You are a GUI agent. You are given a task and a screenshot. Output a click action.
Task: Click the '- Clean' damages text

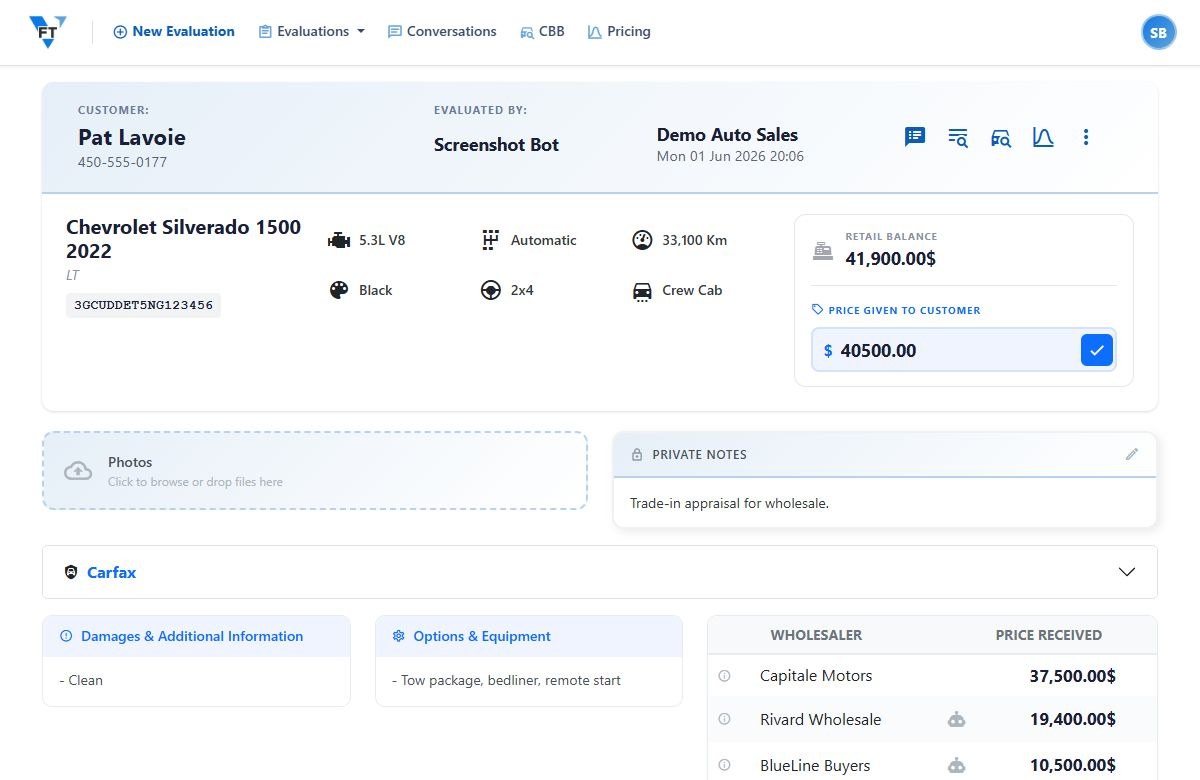81,680
